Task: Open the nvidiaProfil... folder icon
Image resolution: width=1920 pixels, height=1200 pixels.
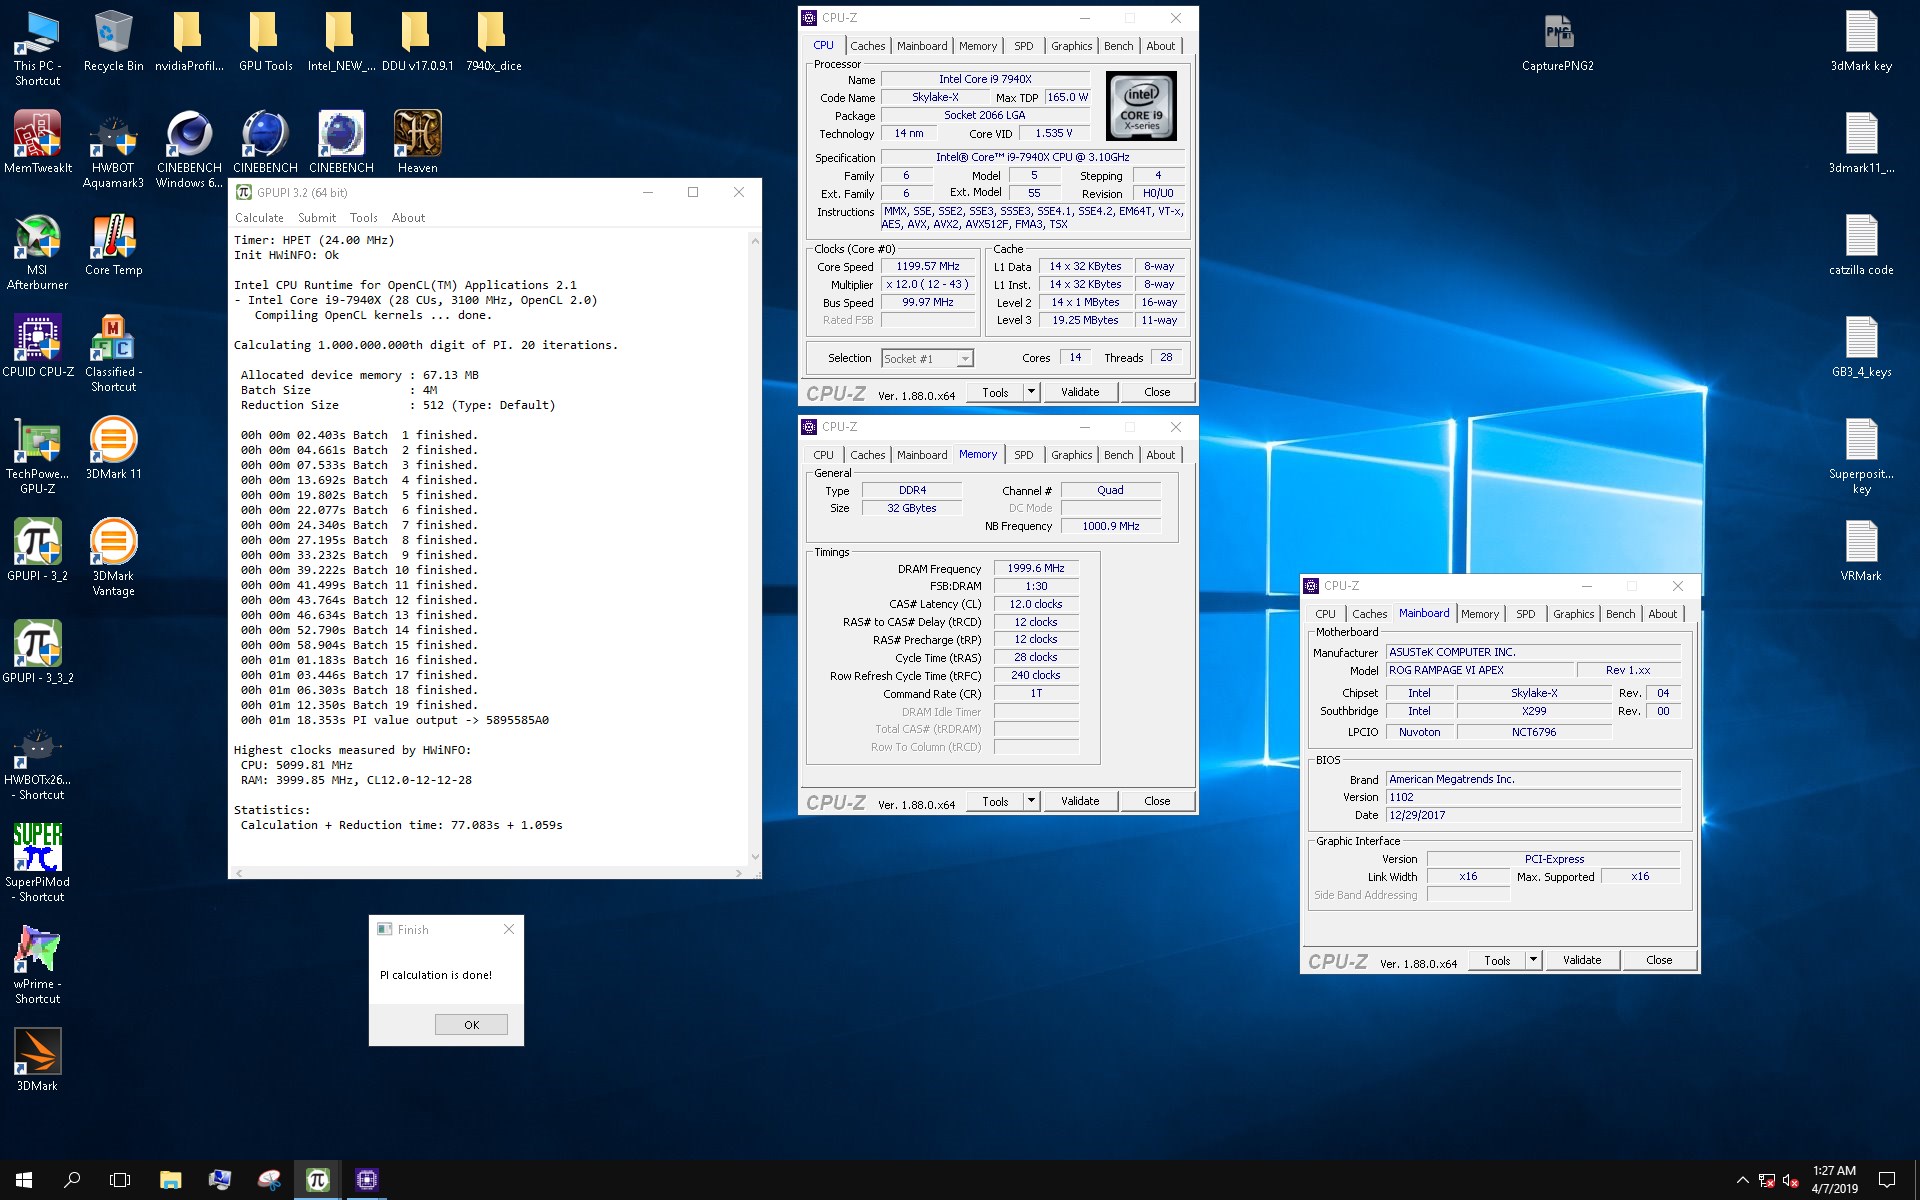Action: pos(189,42)
